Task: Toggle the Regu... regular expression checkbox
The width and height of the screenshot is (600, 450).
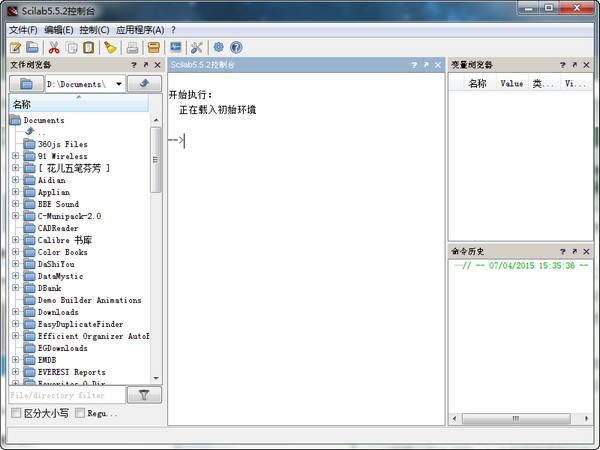Action: [80, 413]
